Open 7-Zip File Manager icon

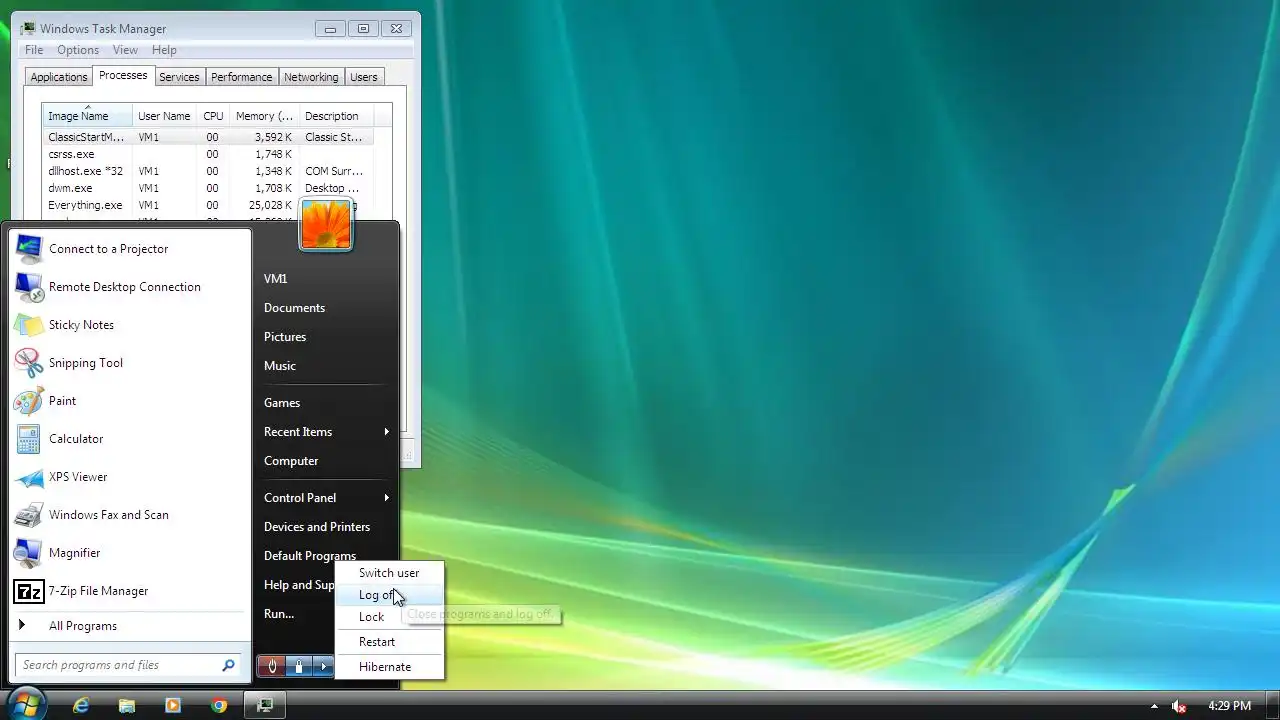click(x=29, y=591)
